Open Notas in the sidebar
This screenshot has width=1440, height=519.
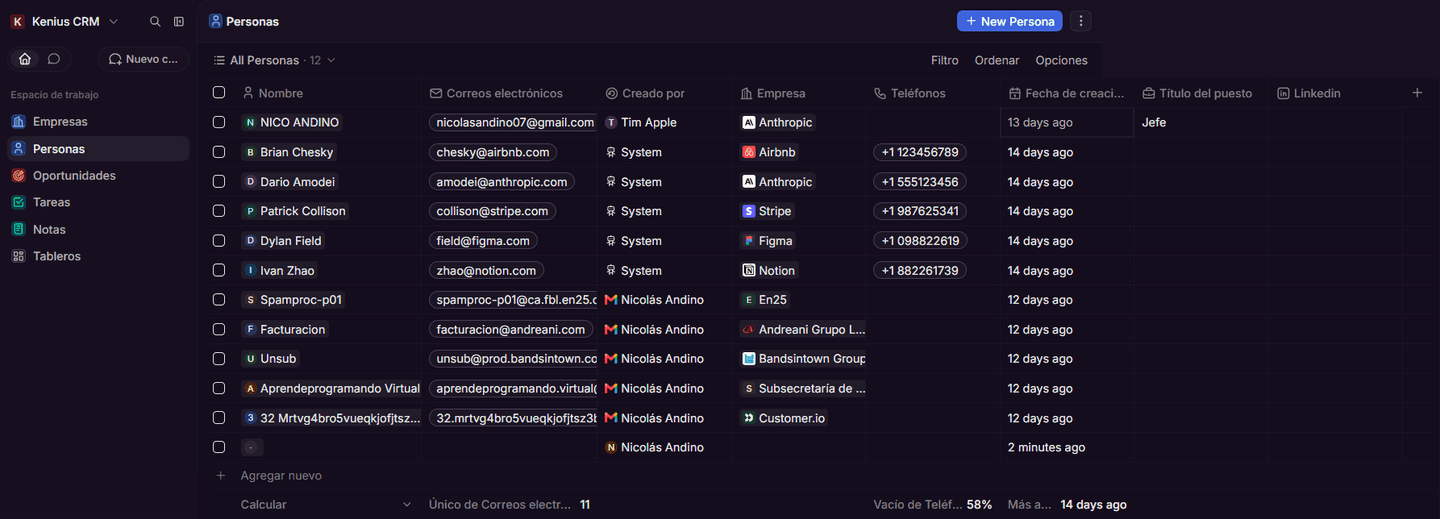click(x=97, y=229)
